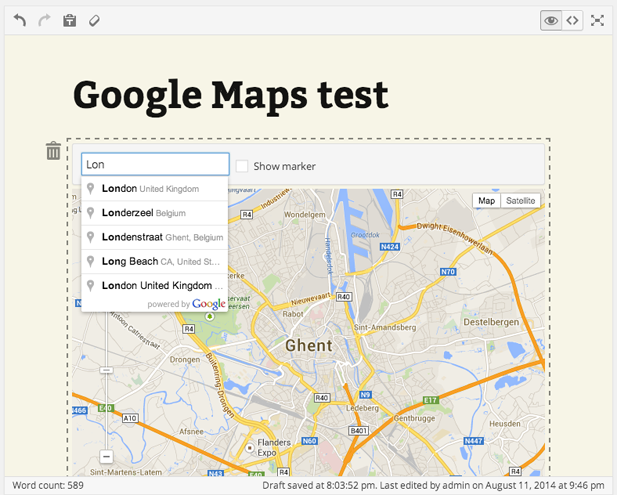The width and height of the screenshot is (617, 495).
Task: Click the map zoom slider handle
Action: click(x=106, y=370)
